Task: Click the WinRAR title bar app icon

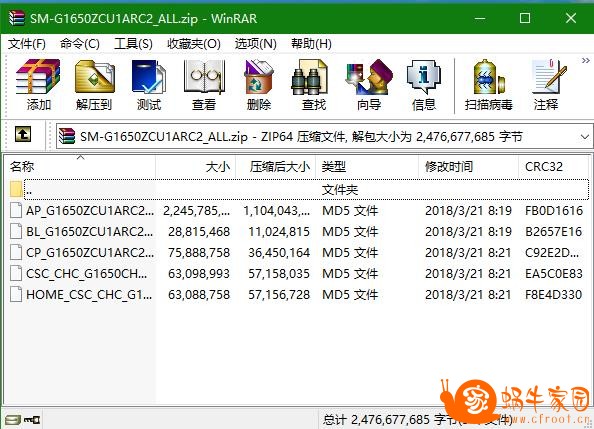Action: (x=17, y=18)
